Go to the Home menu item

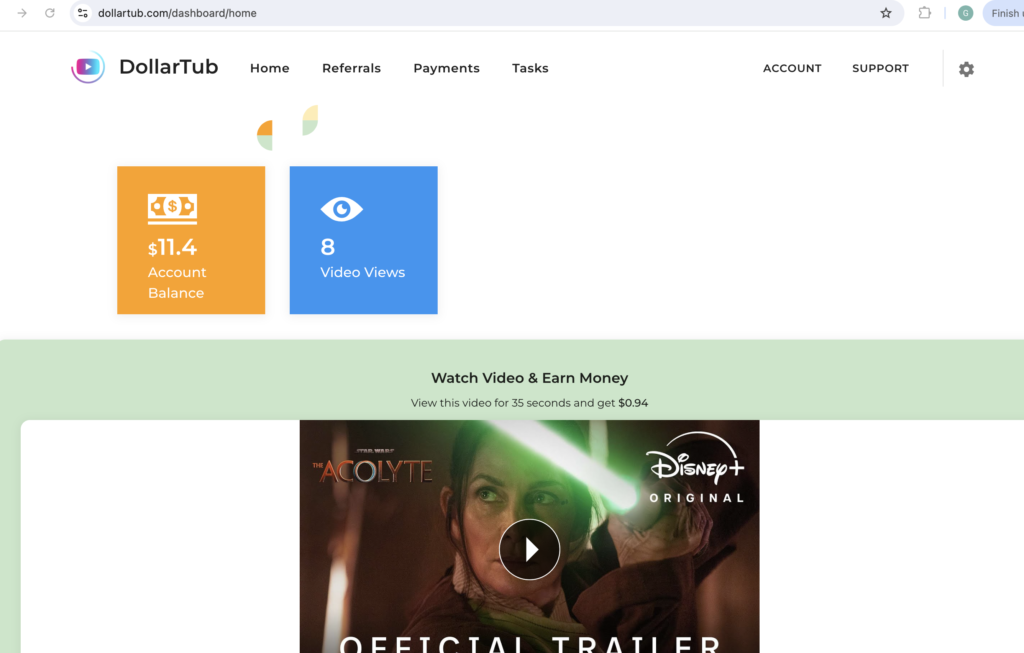[270, 68]
